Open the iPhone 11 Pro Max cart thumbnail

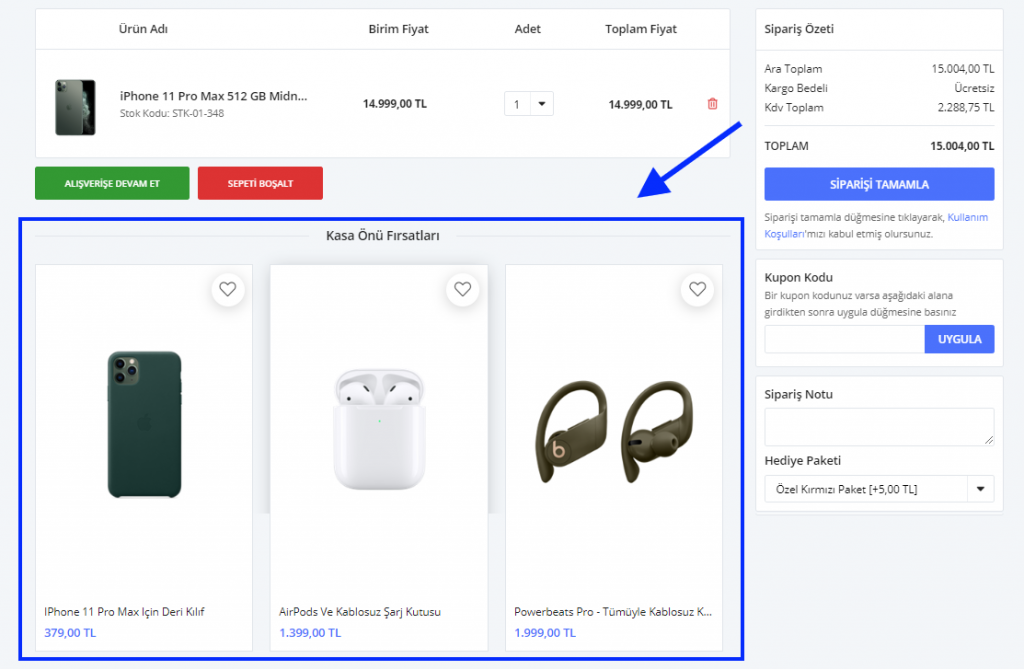75,108
